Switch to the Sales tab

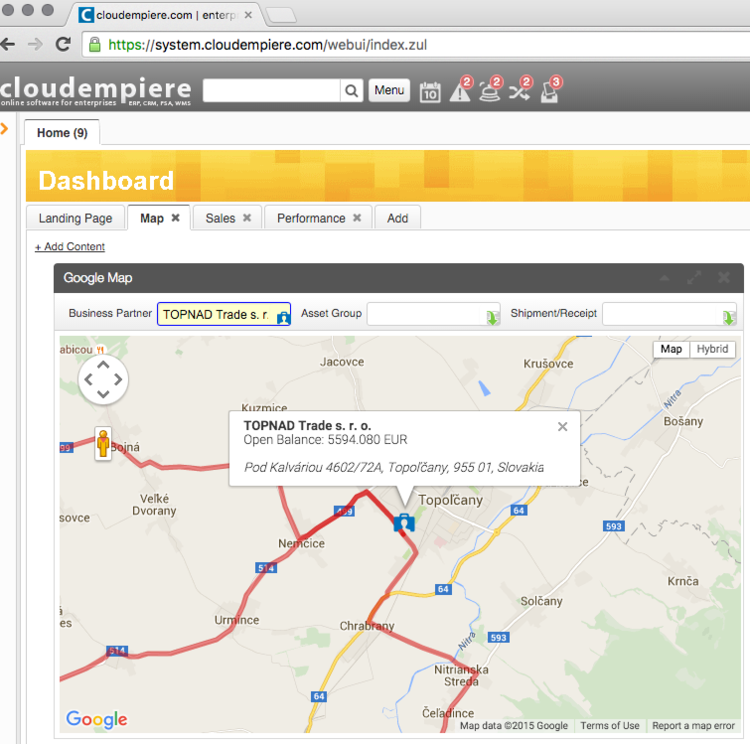click(220, 218)
